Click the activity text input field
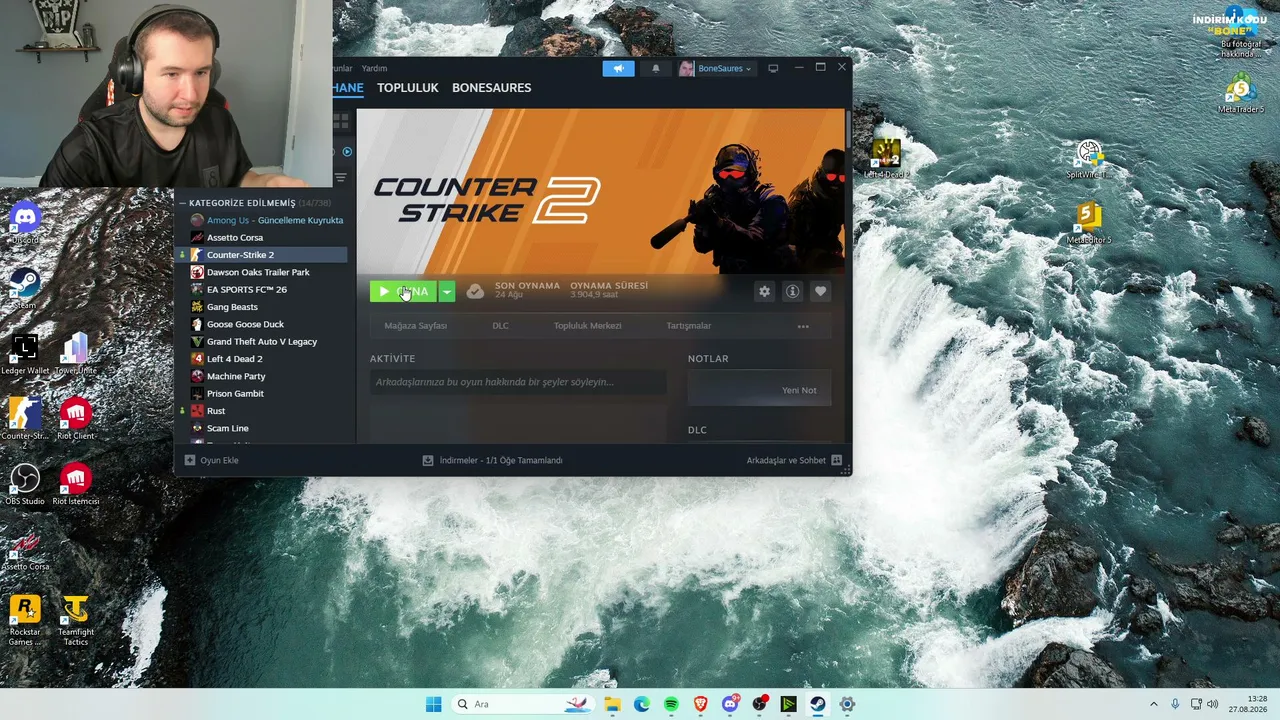Screen dimensions: 1280x720 518,382
